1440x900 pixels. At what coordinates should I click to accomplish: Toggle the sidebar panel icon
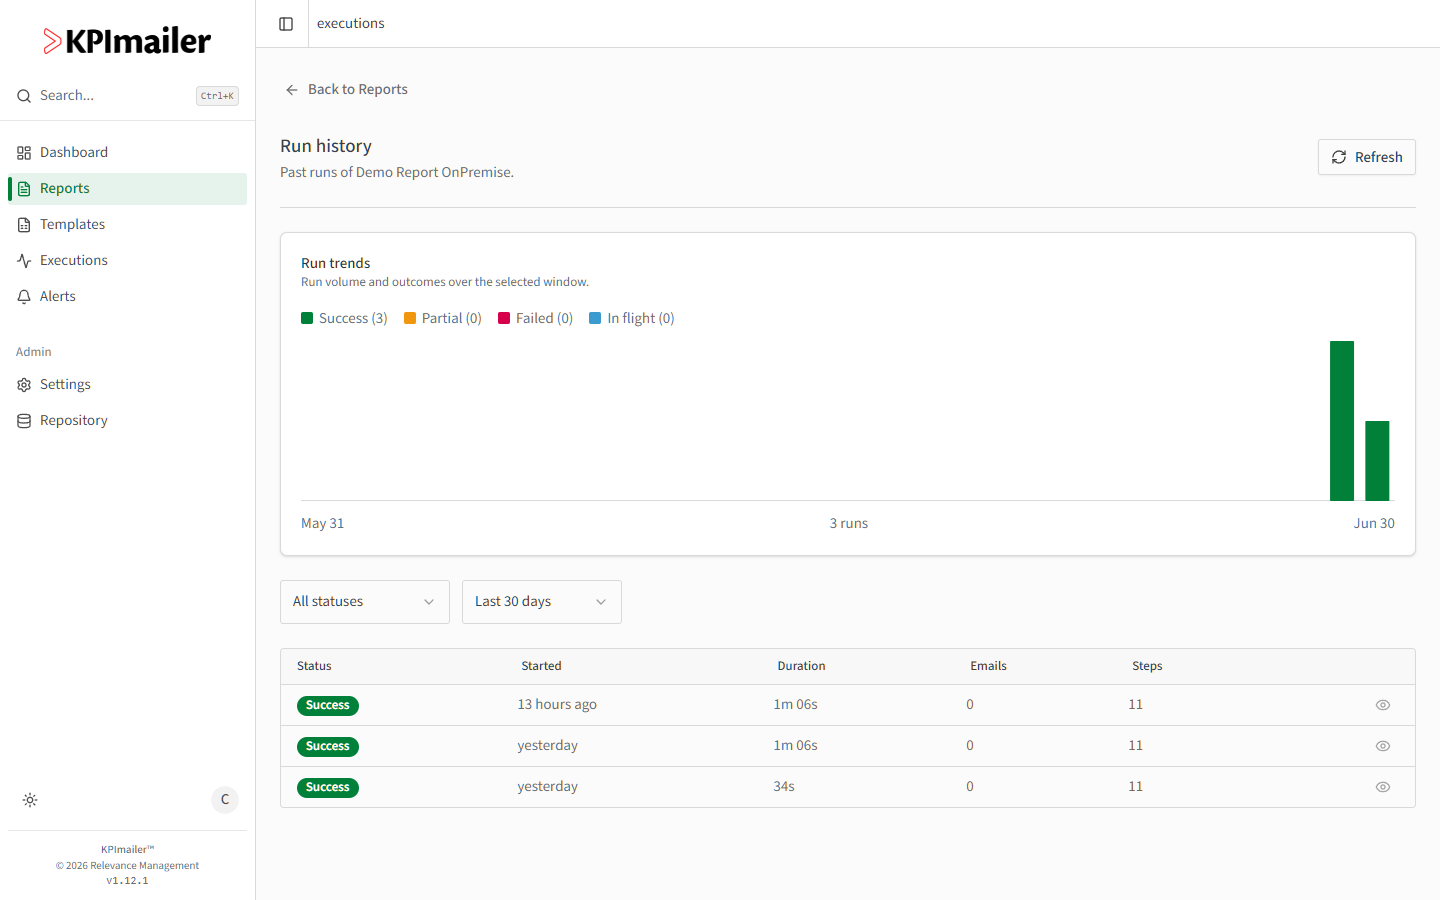click(x=286, y=24)
